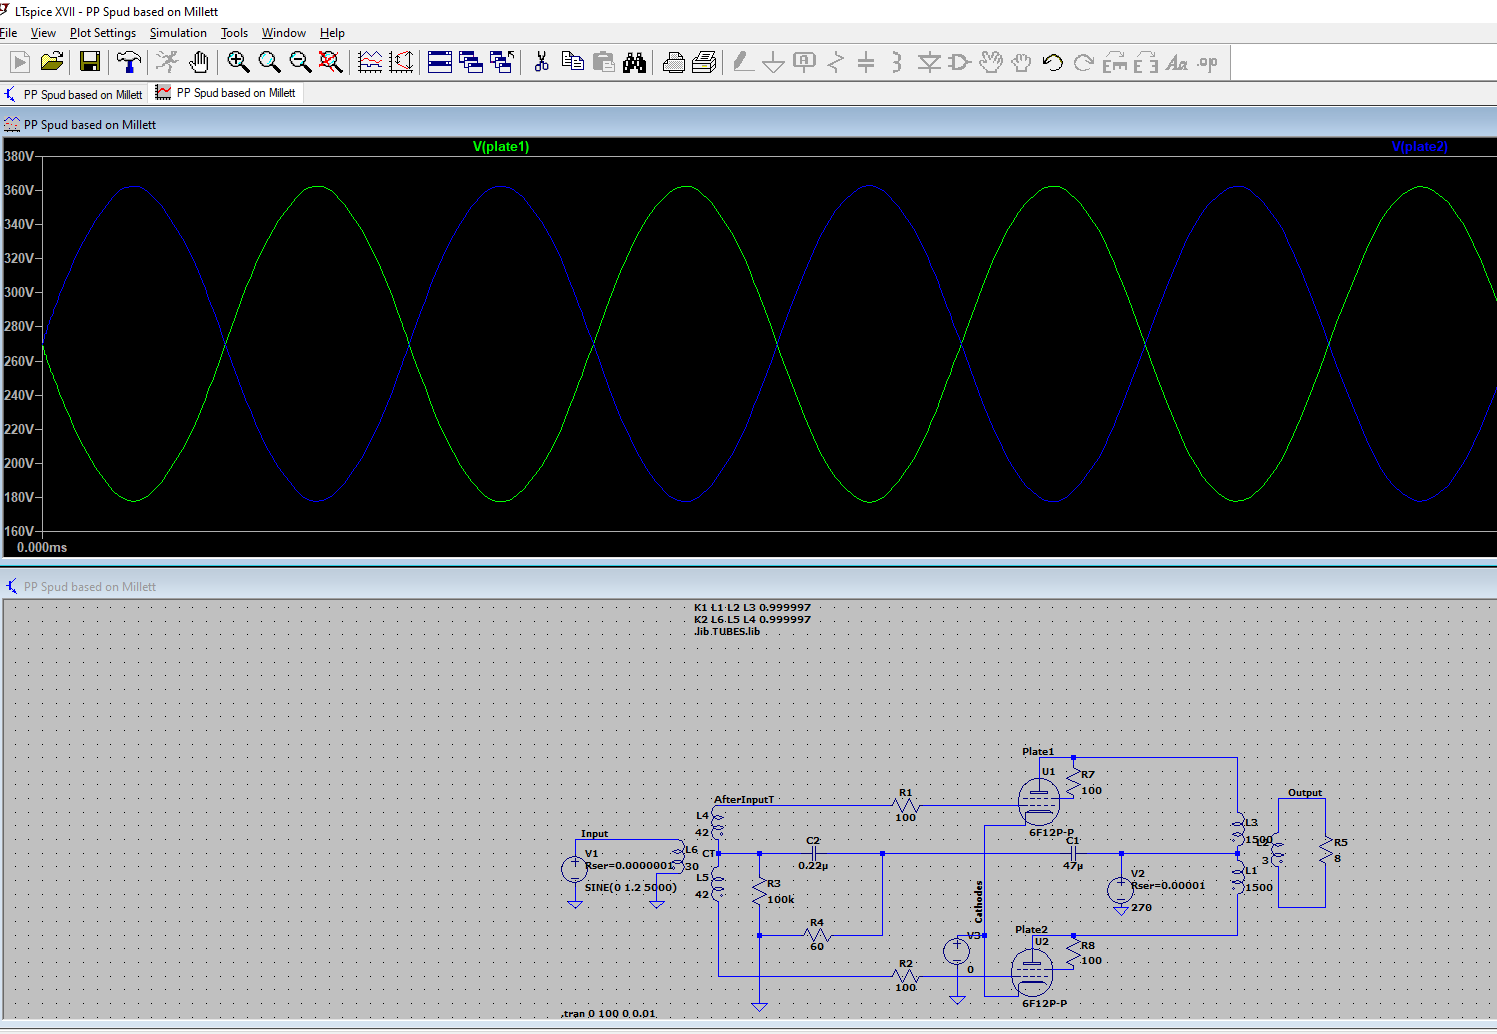The width and height of the screenshot is (1497, 1034).
Task: Click the Zoom to rectangle magnifier
Action: tap(269, 62)
